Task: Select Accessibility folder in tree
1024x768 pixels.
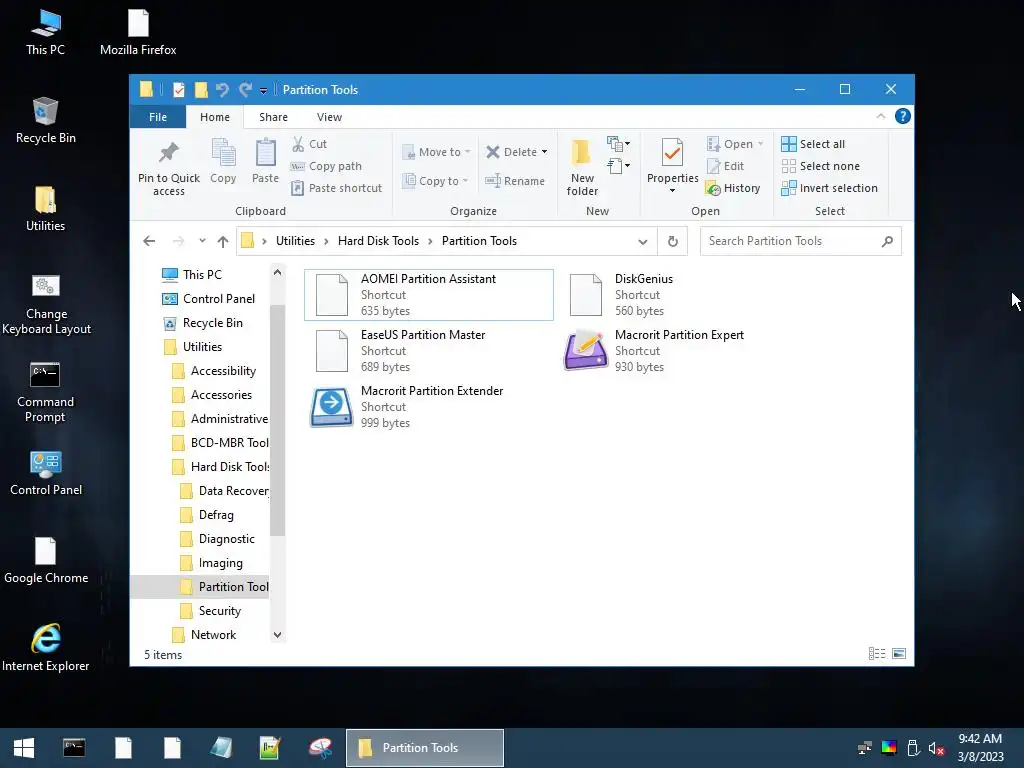Action: pos(214,371)
